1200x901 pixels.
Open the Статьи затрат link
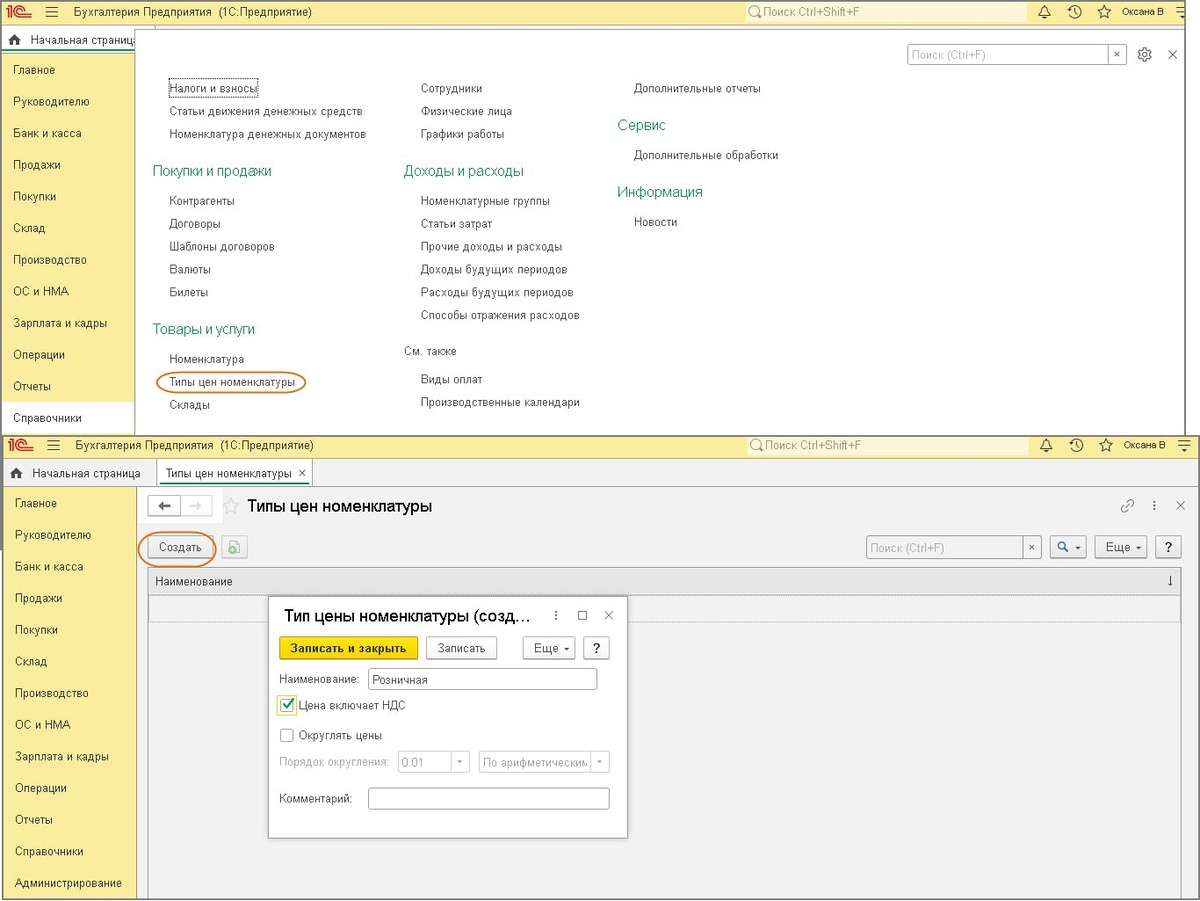coord(456,224)
